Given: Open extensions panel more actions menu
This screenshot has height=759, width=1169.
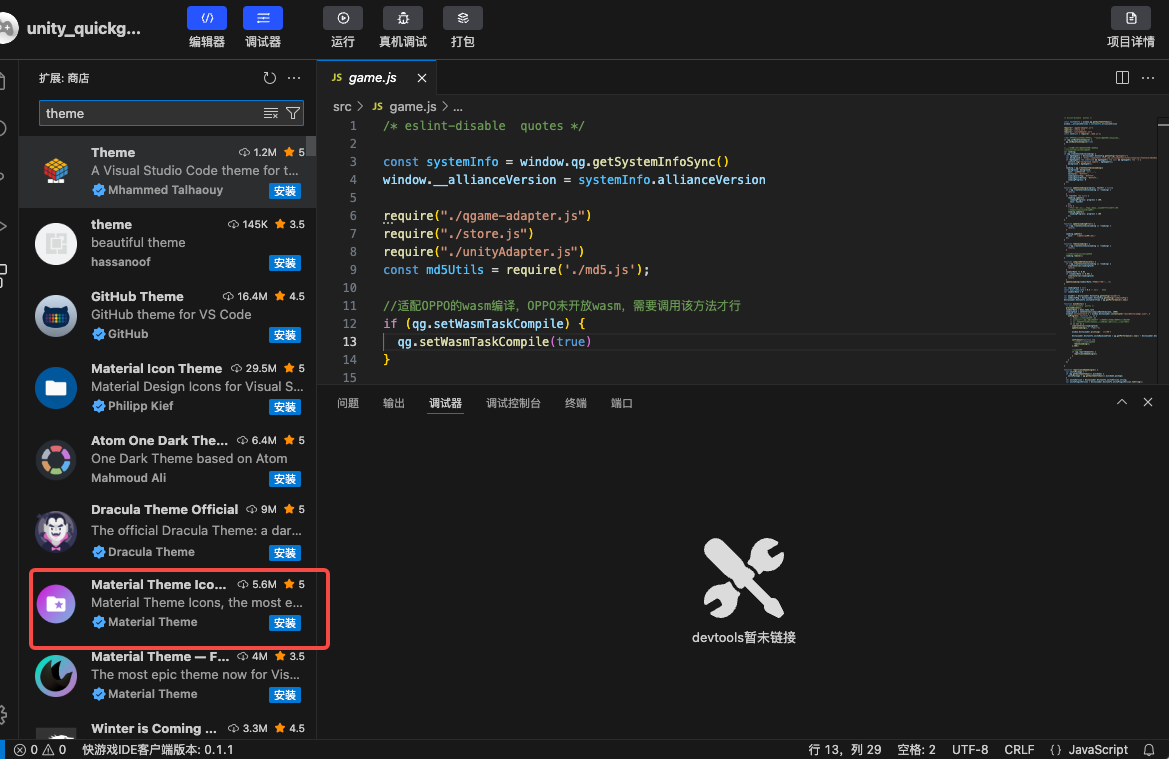Looking at the screenshot, I should click(294, 78).
